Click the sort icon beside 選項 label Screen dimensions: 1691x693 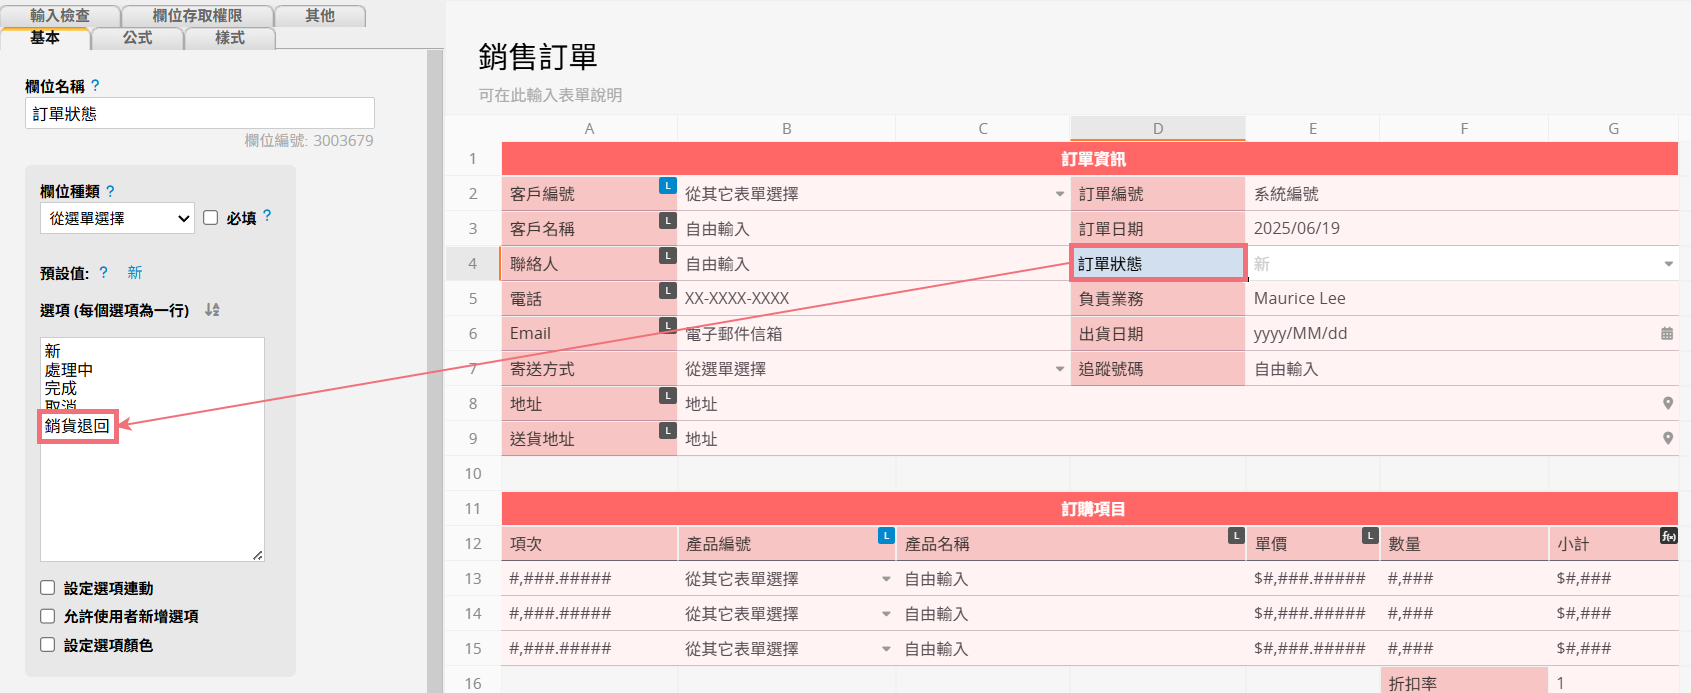(212, 310)
